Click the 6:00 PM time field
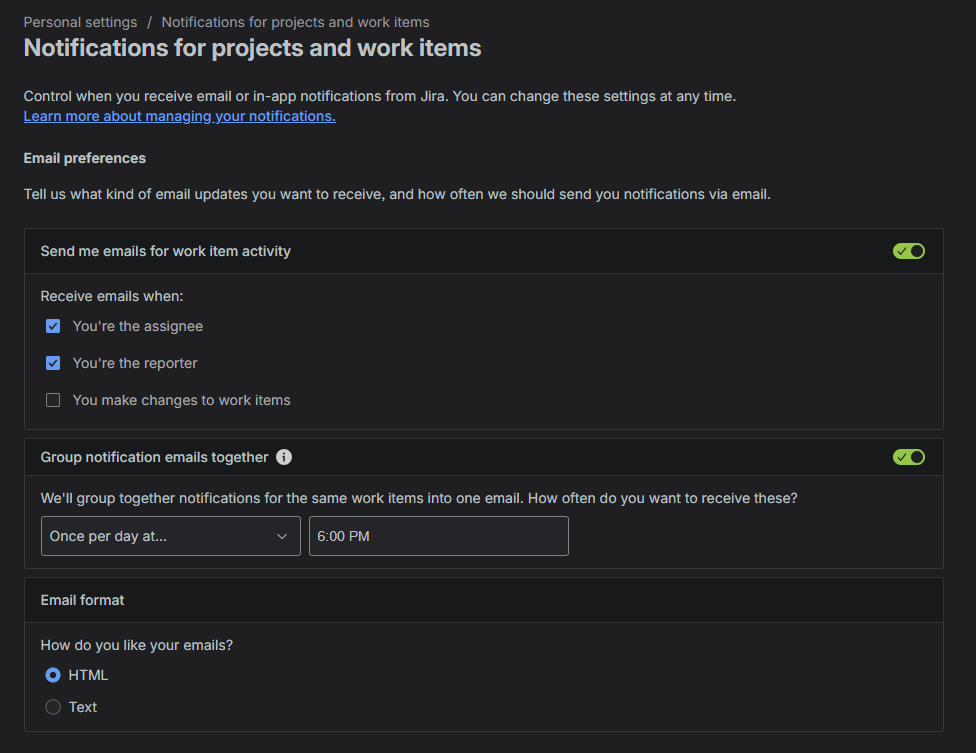Image resolution: width=976 pixels, height=753 pixels. (x=439, y=536)
